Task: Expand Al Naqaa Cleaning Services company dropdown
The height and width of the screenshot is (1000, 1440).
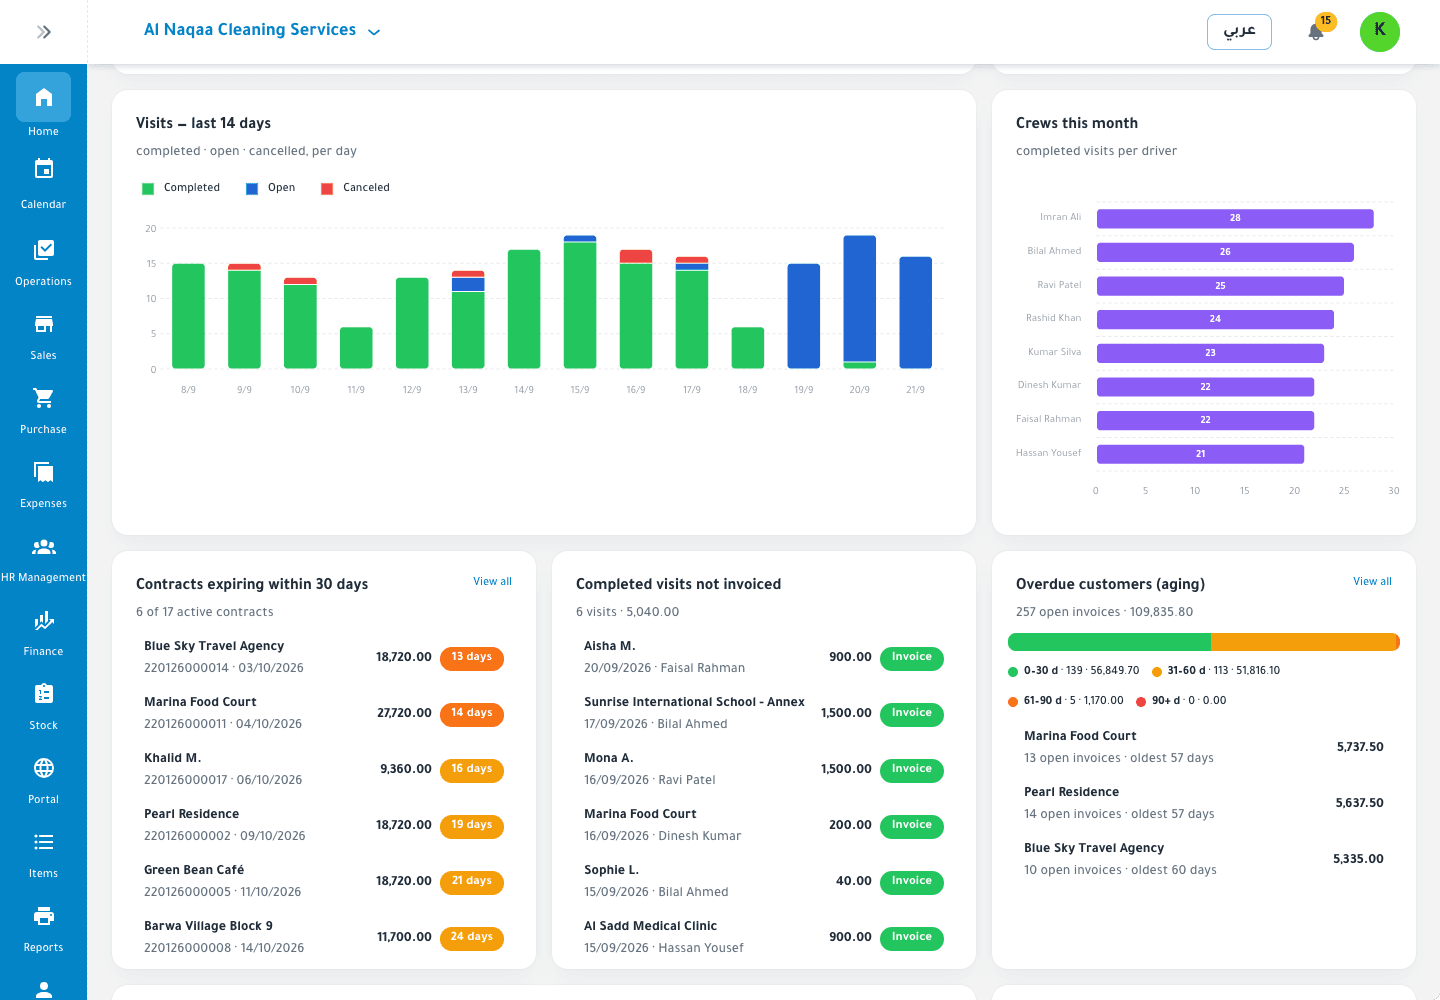Action: (262, 31)
